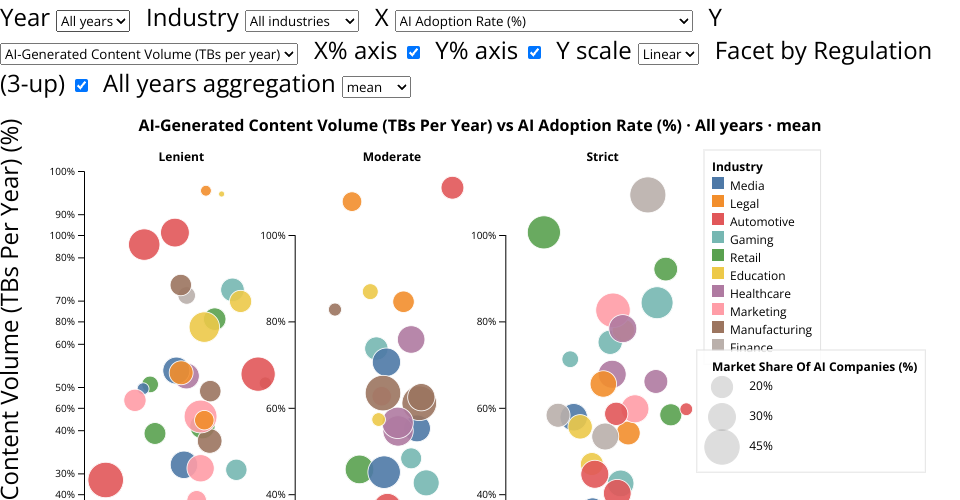Click the large green bubble in Strict panel
Image resolution: width=960 pixels, height=500 pixels.
pos(543,233)
